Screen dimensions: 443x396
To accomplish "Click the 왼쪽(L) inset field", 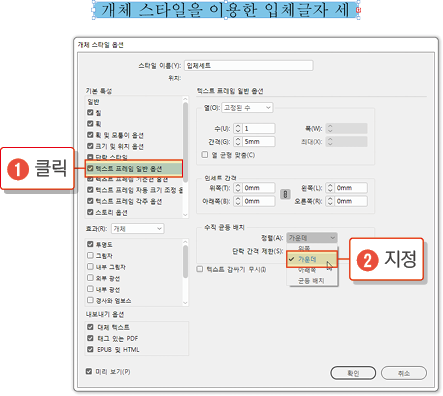I will click(x=351, y=188).
